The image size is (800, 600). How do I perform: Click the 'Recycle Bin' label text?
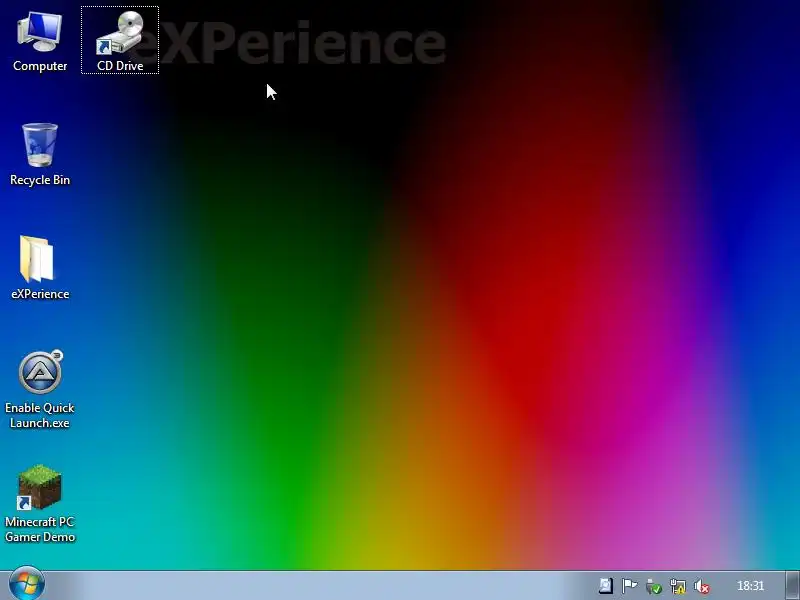pos(40,180)
